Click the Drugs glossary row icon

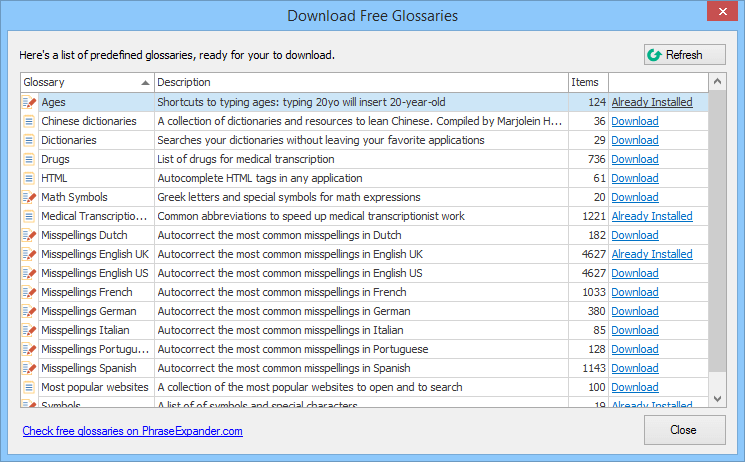29,159
